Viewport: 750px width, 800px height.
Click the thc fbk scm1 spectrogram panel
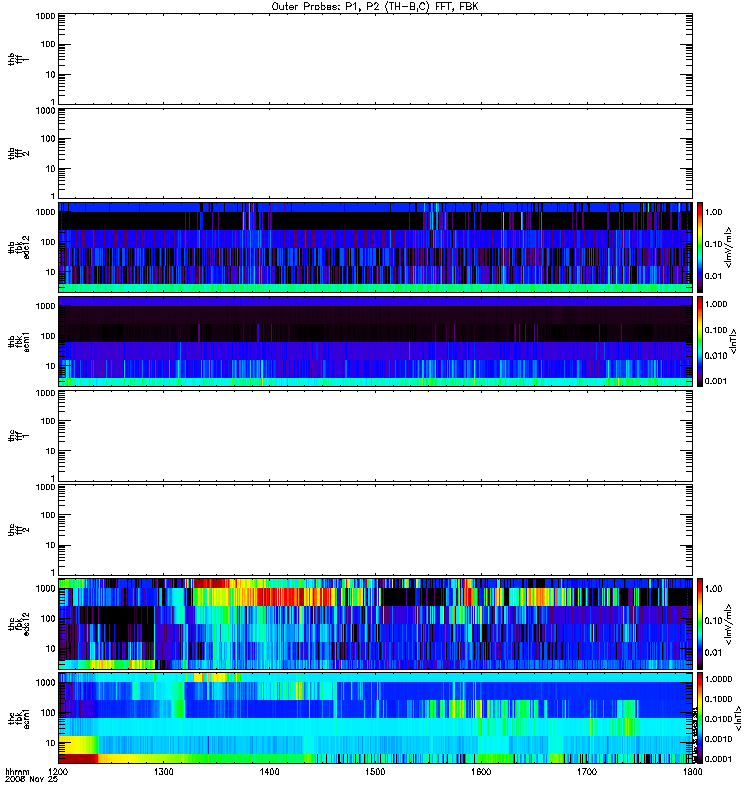[x=376, y=718]
